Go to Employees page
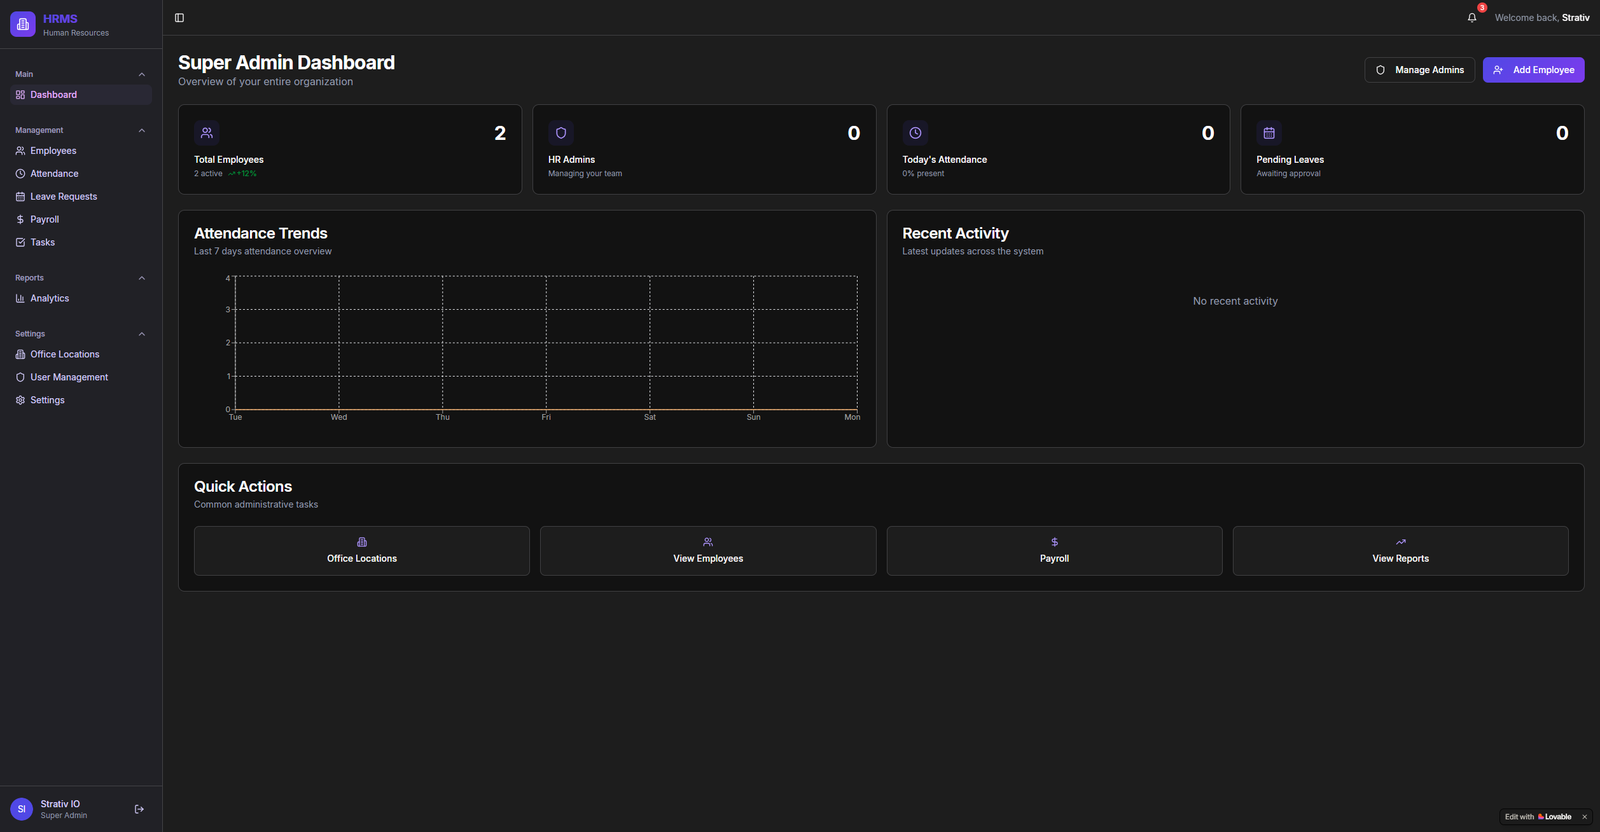The image size is (1600, 832). (81, 151)
